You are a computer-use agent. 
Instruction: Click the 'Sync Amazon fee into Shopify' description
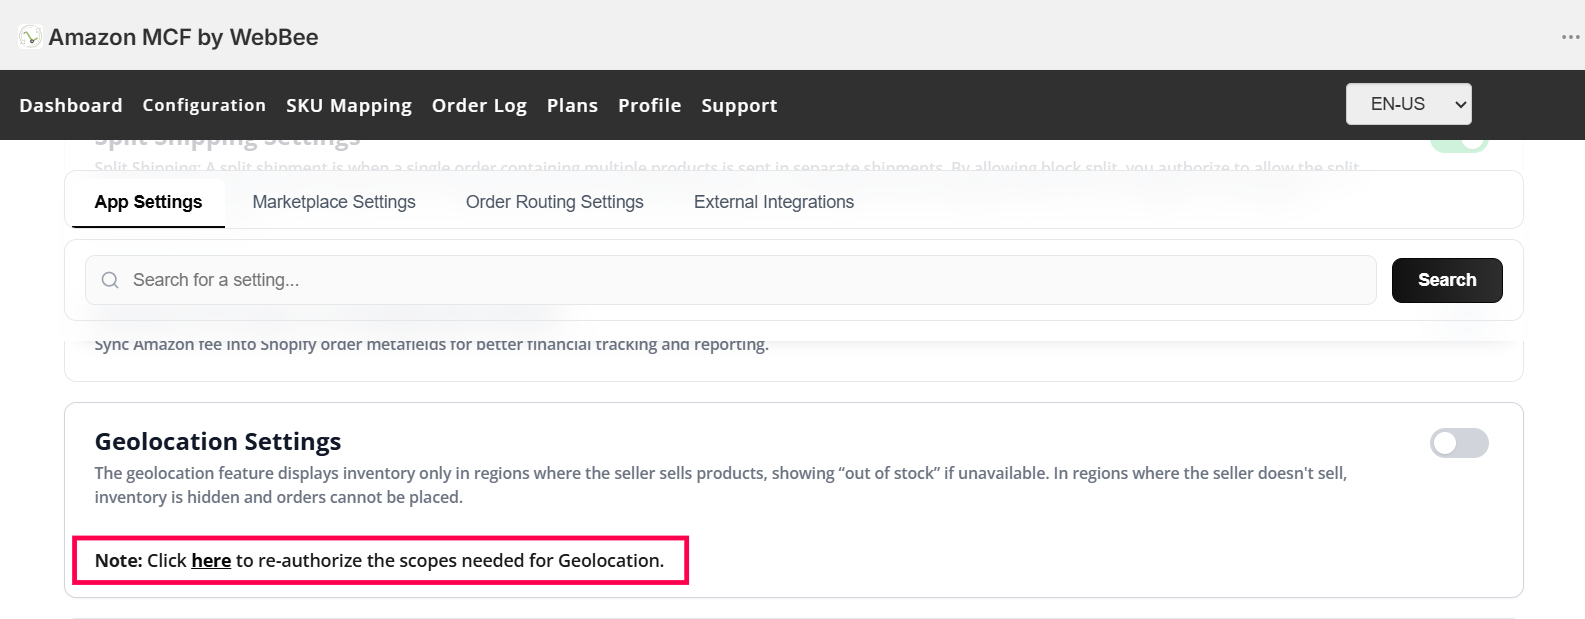point(432,345)
